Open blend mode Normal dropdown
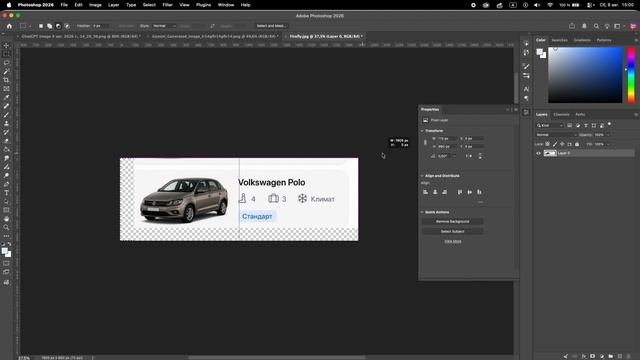The image size is (640, 360). 556,135
